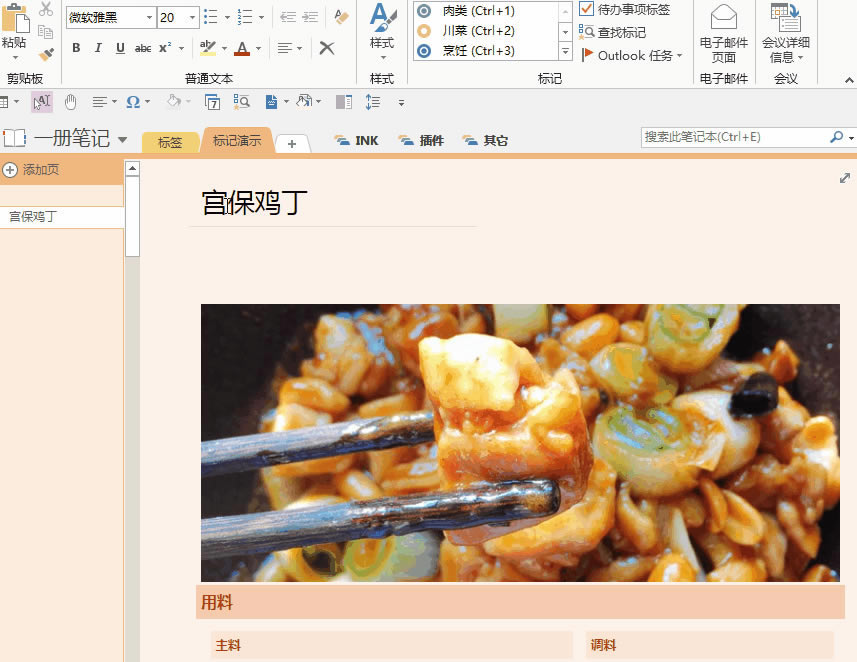Open the font name dropdown
Viewport: 857px width, 662px height.
(149, 17)
